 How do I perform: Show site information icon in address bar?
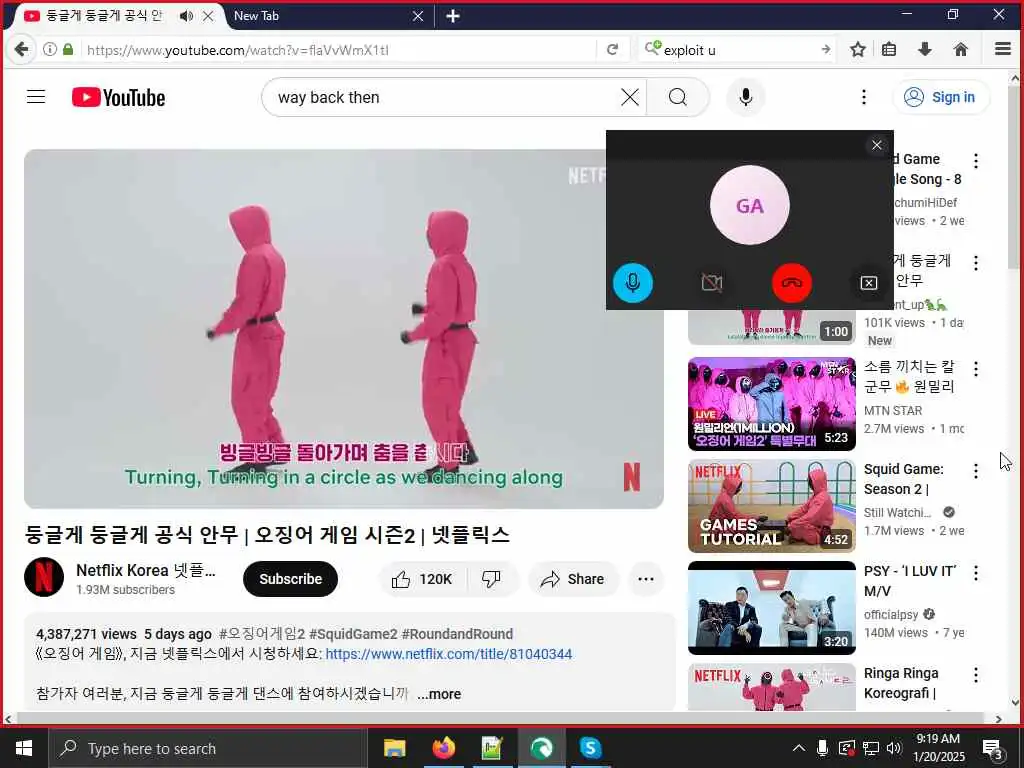pos(50,50)
